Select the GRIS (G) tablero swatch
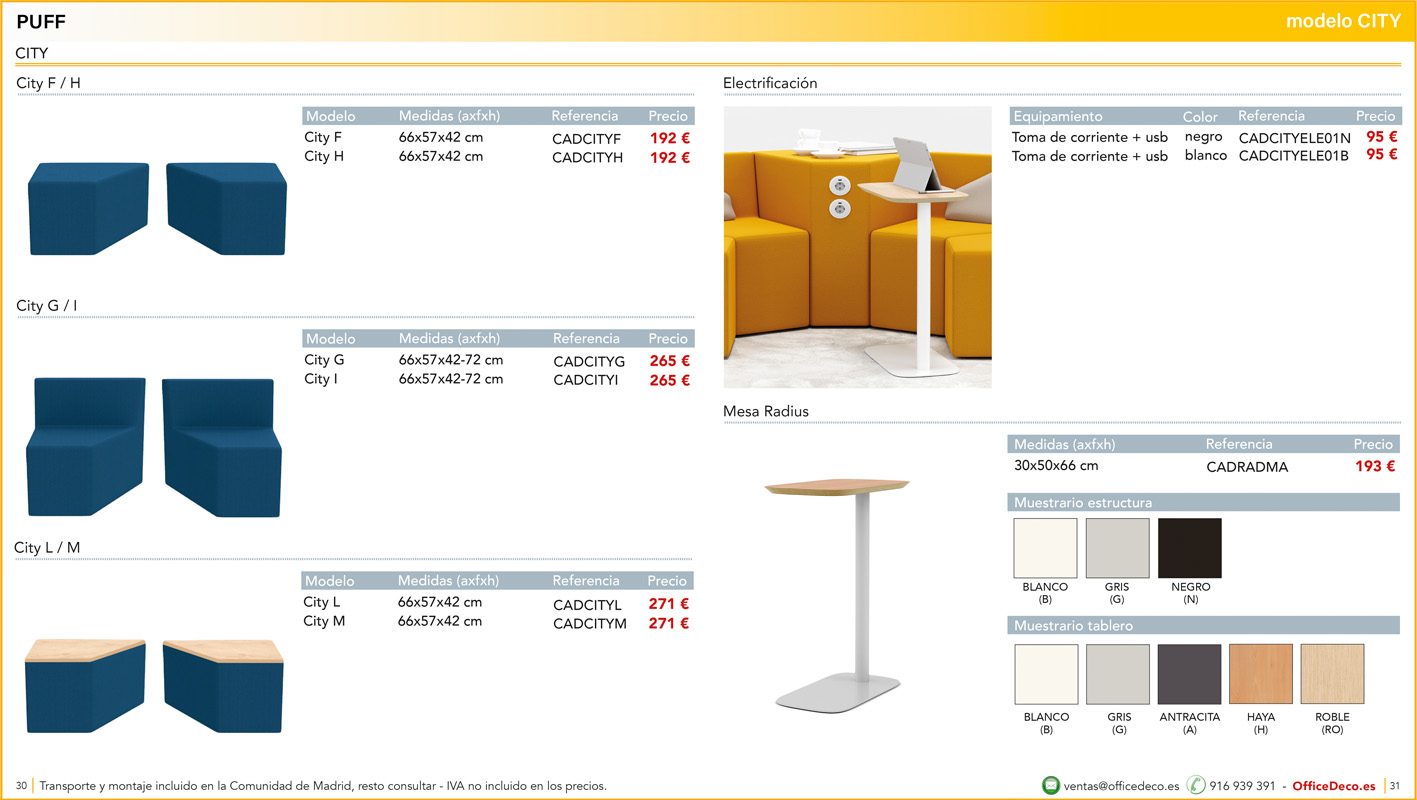Image resolution: width=1417 pixels, height=800 pixels. pyautogui.click(x=1118, y=674)
